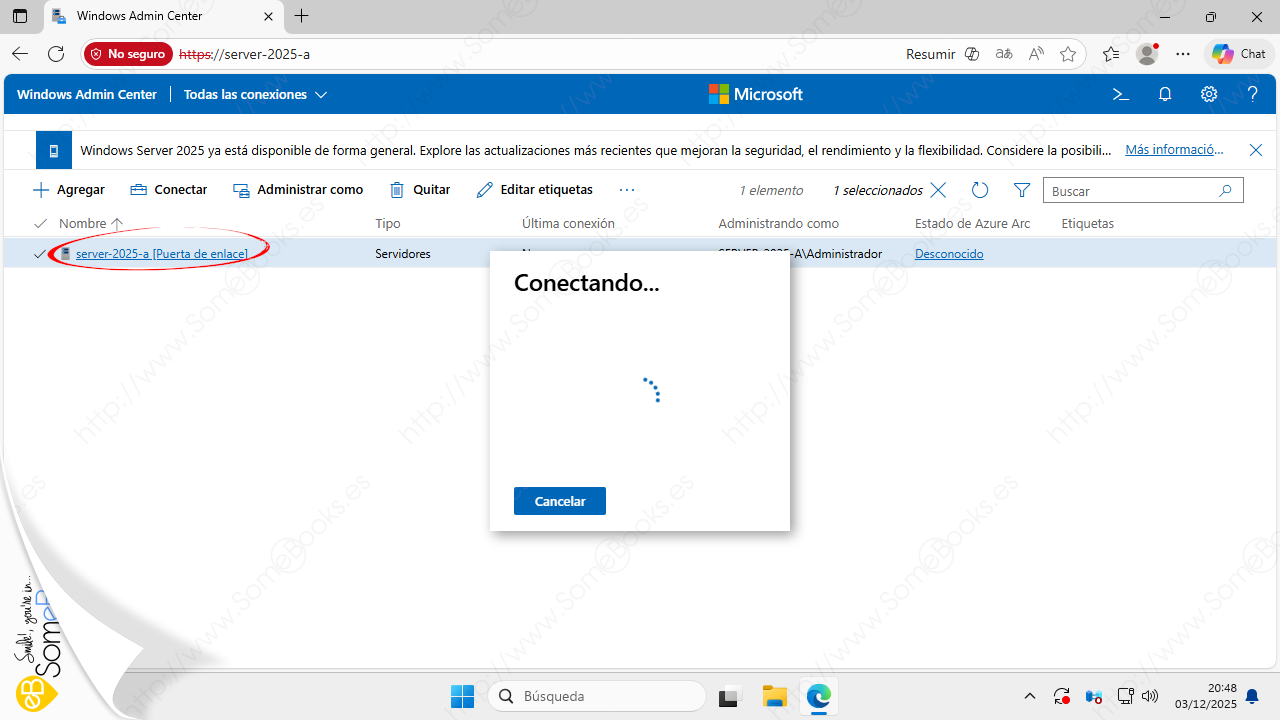This screenshot has height=720, width=1280.
Task: Click the Quitar trash toolbar item
Action: click(420, 190)
